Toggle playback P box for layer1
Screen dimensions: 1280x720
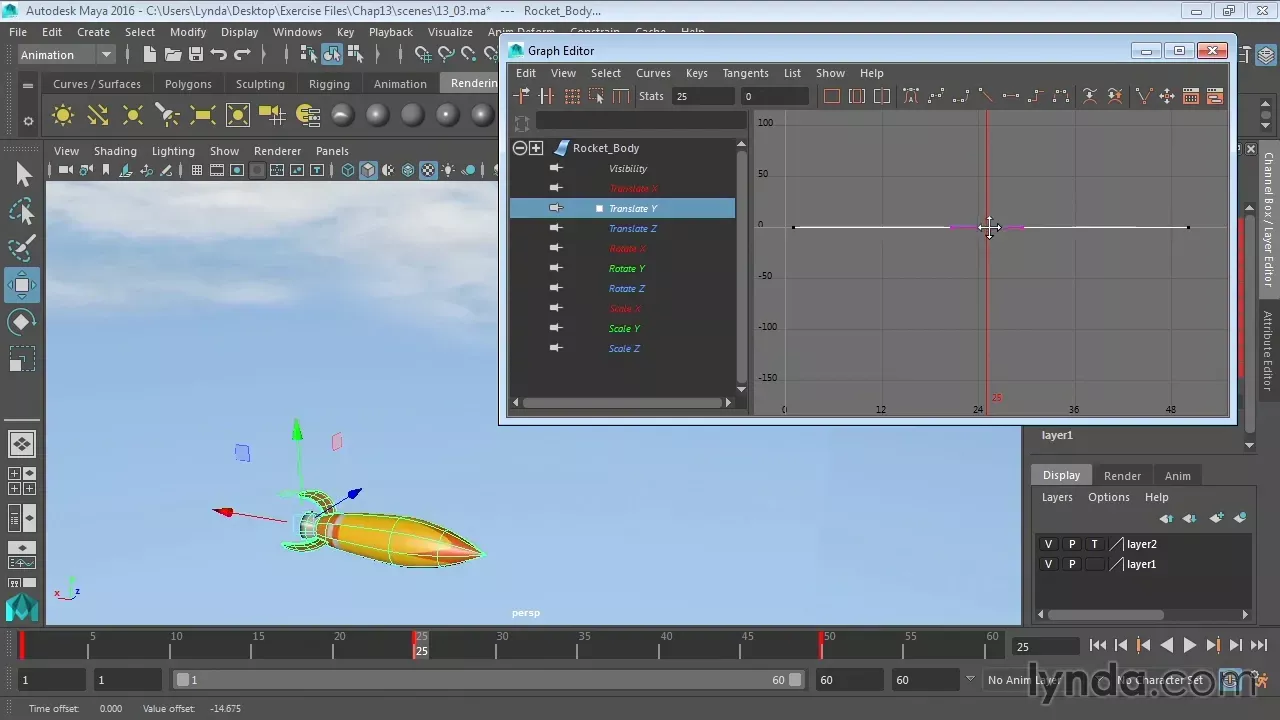(x=1072, y=564)
